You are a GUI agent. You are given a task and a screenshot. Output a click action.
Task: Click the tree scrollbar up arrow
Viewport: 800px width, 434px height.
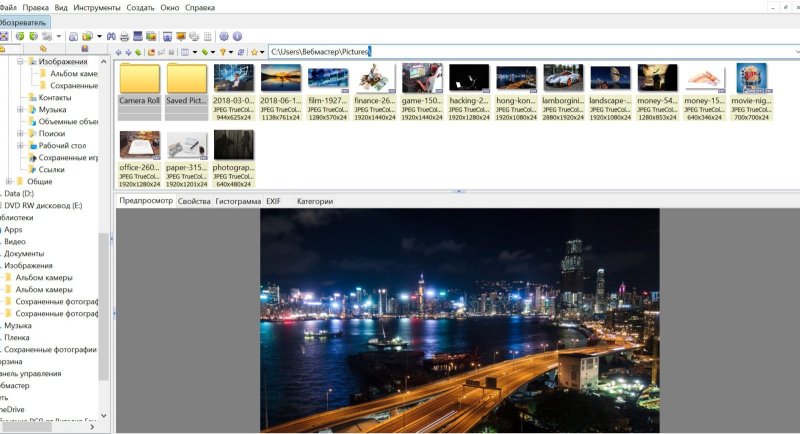coord(104,62)
